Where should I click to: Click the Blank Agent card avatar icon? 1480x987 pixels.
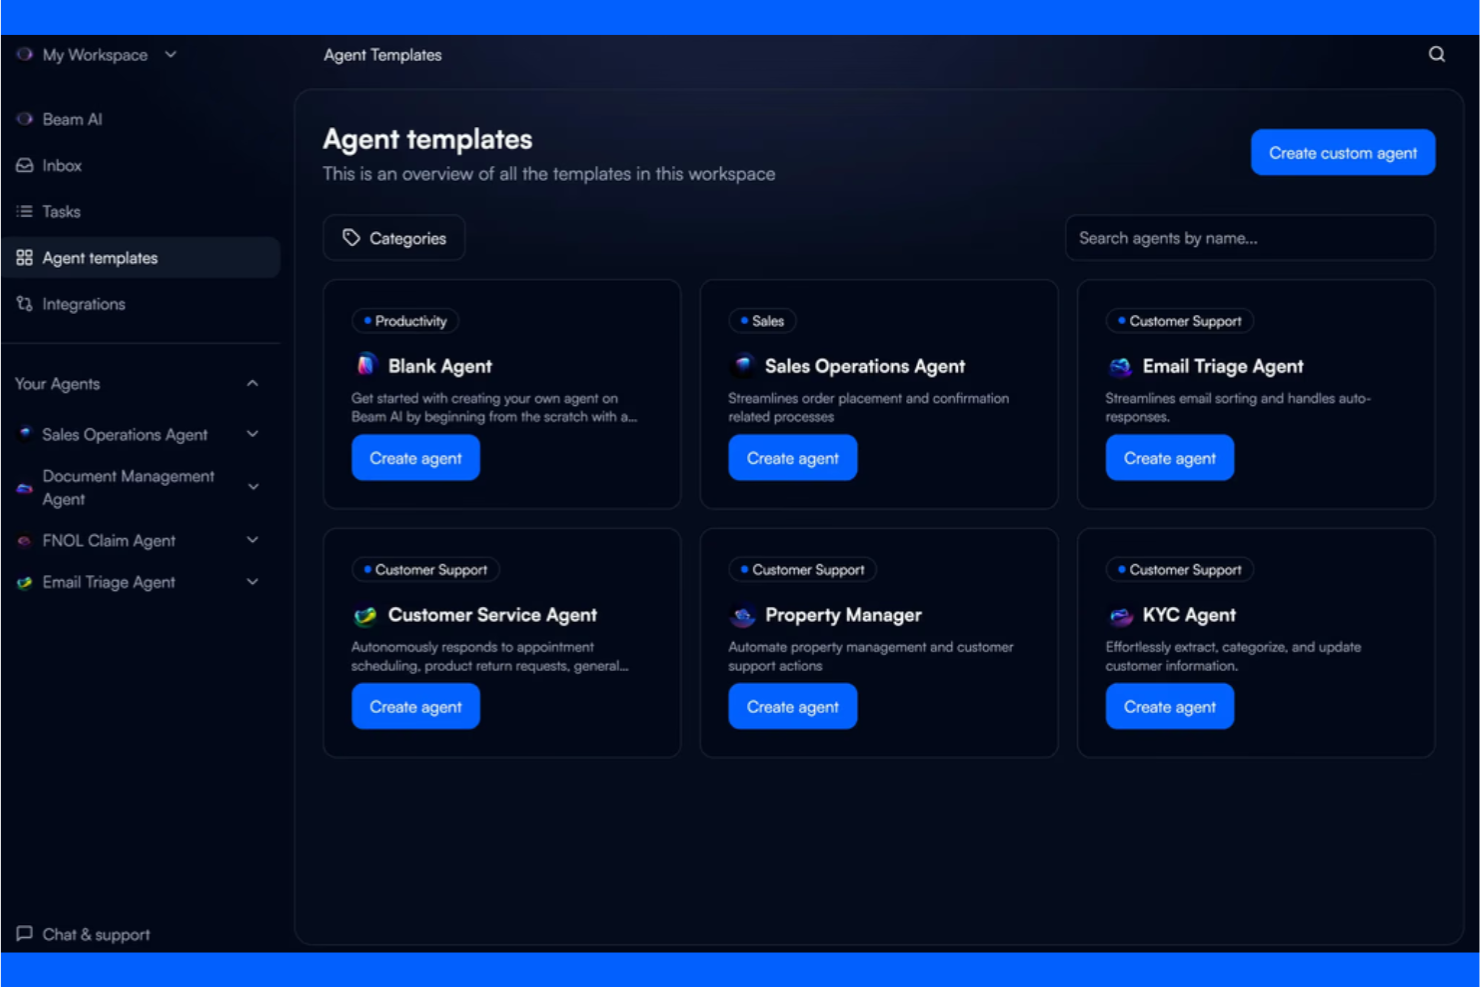point(366,365)
